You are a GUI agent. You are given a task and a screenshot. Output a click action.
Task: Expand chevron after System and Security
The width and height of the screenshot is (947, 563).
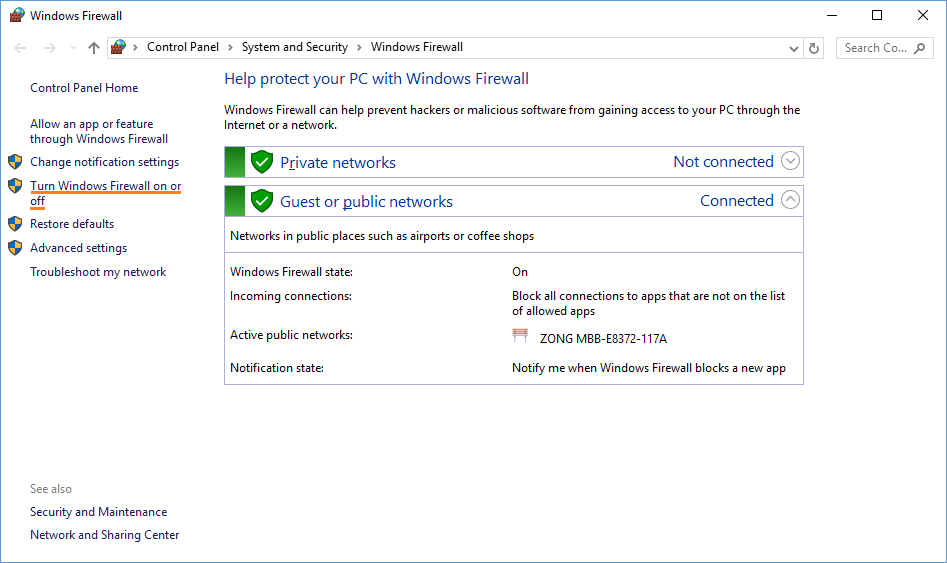(359, 47)
